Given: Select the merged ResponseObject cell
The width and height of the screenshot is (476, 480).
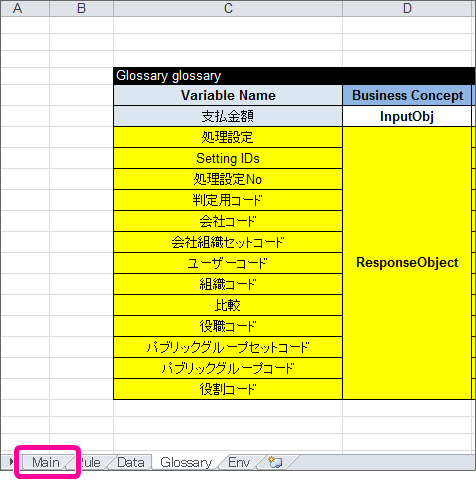Looking at the screenshot, I should [x=407, y=263].
